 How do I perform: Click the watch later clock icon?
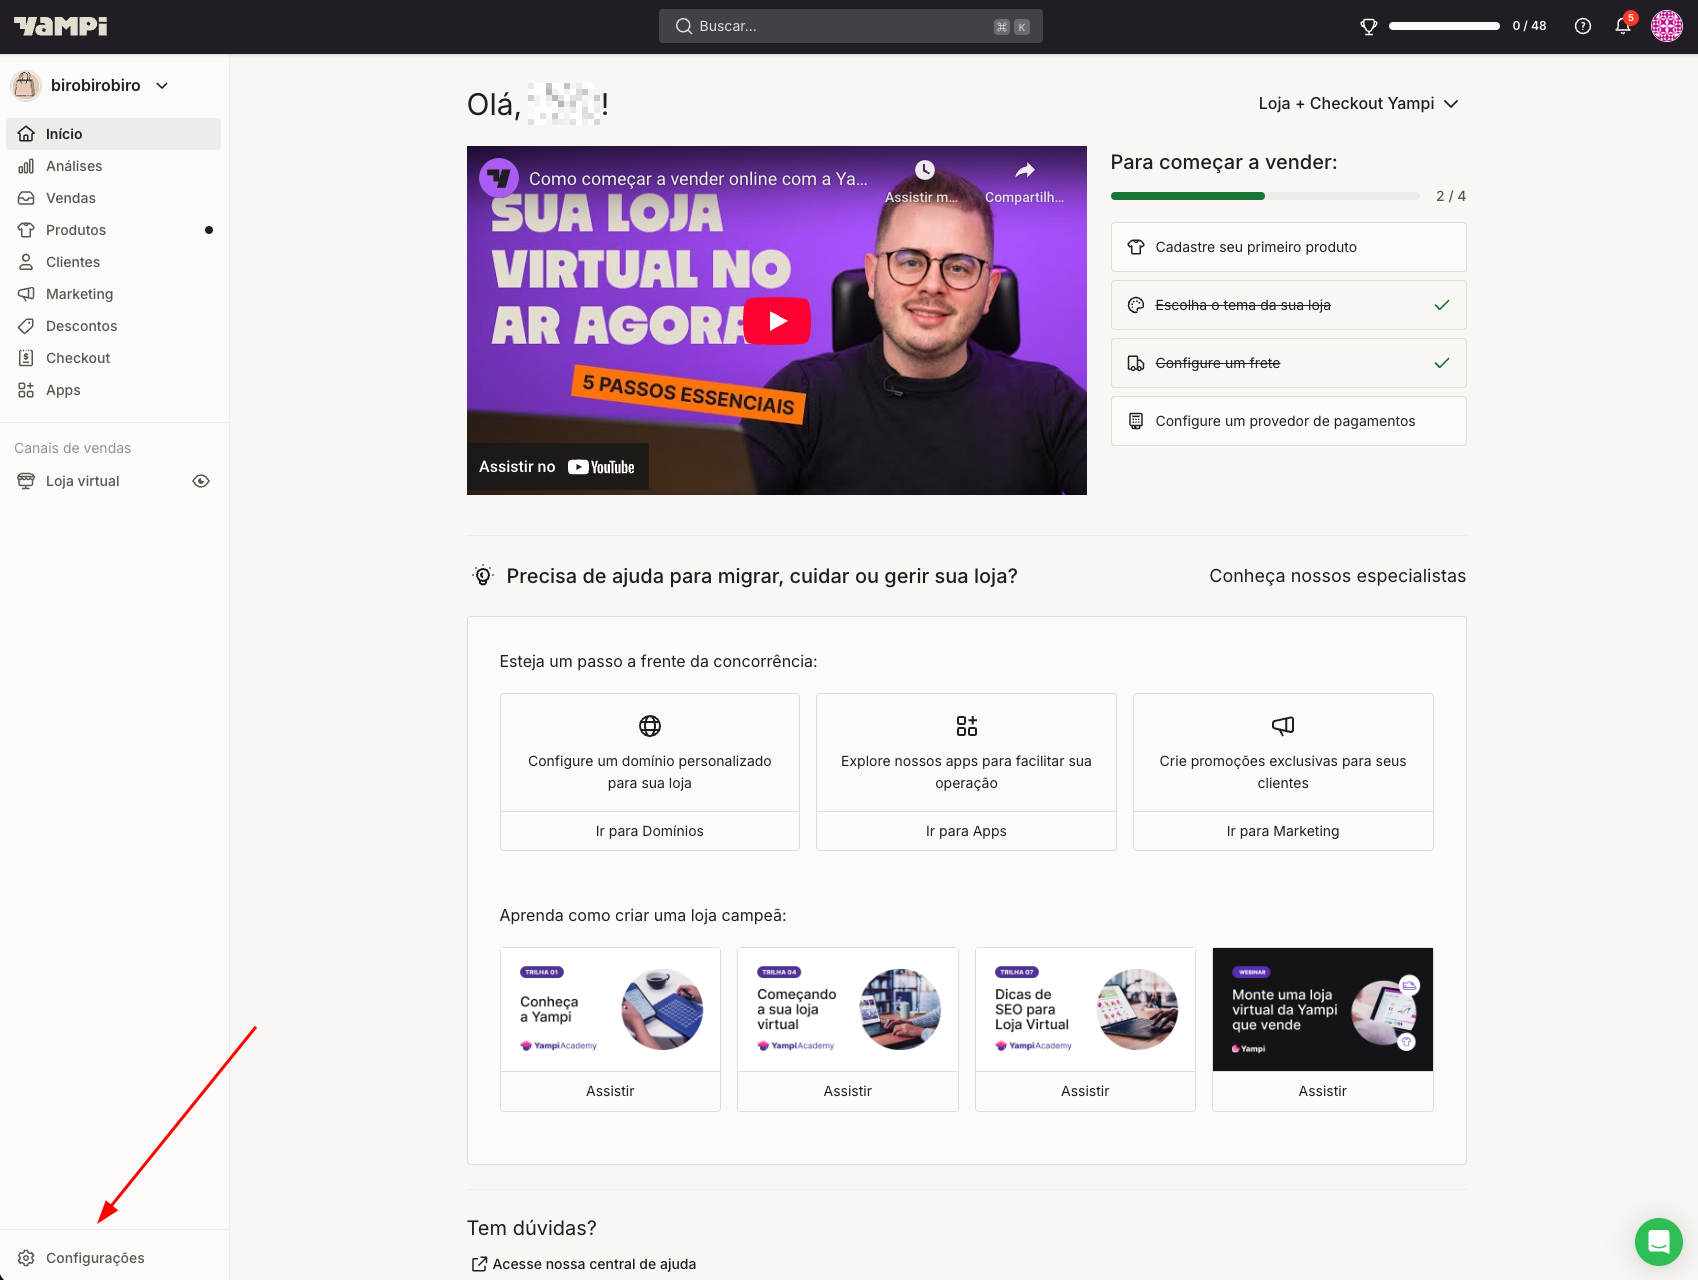(925, 170)
